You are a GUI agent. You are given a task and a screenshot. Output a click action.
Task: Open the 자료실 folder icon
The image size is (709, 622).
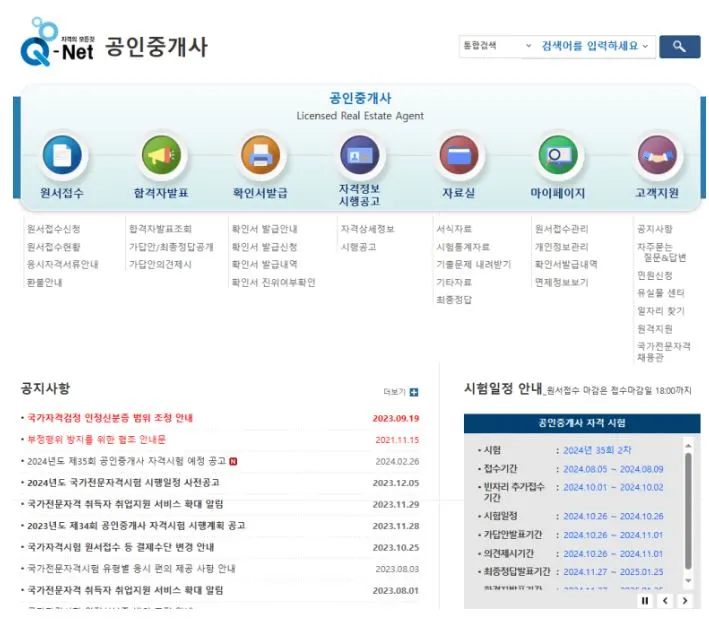(459, 155)
